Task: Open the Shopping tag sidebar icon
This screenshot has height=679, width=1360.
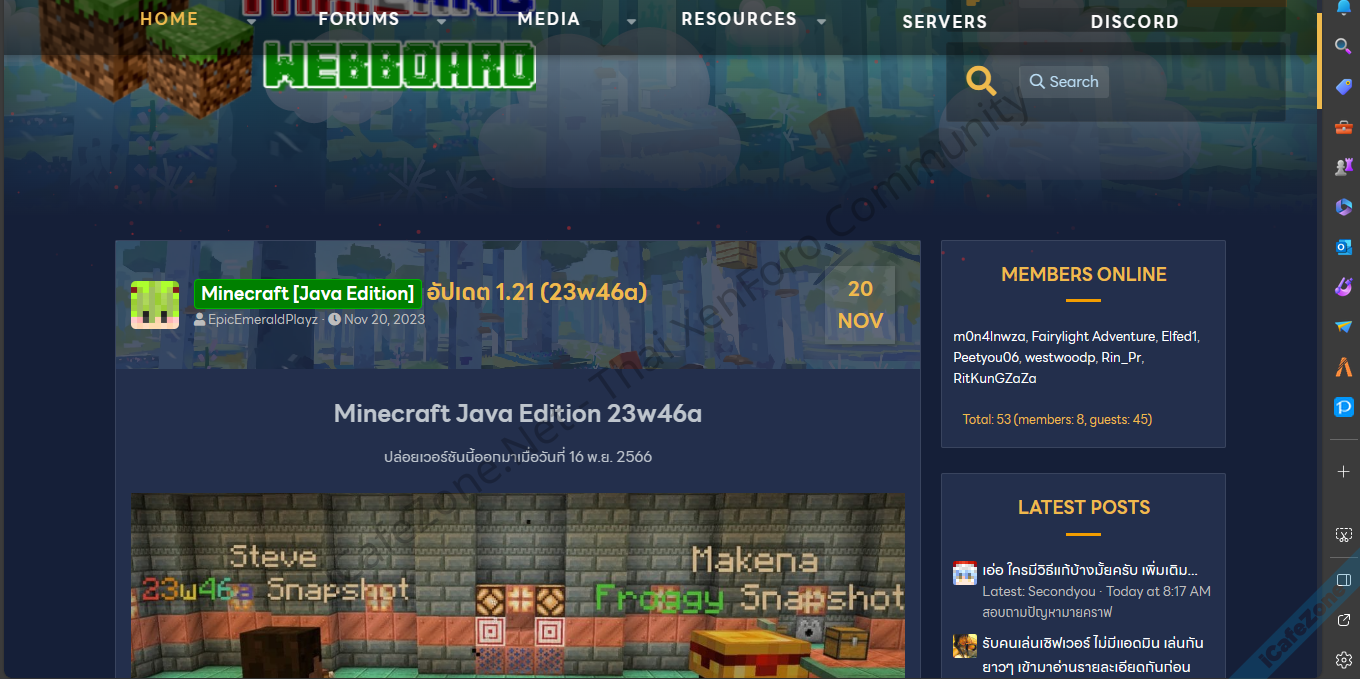Action: point(1344,87)
